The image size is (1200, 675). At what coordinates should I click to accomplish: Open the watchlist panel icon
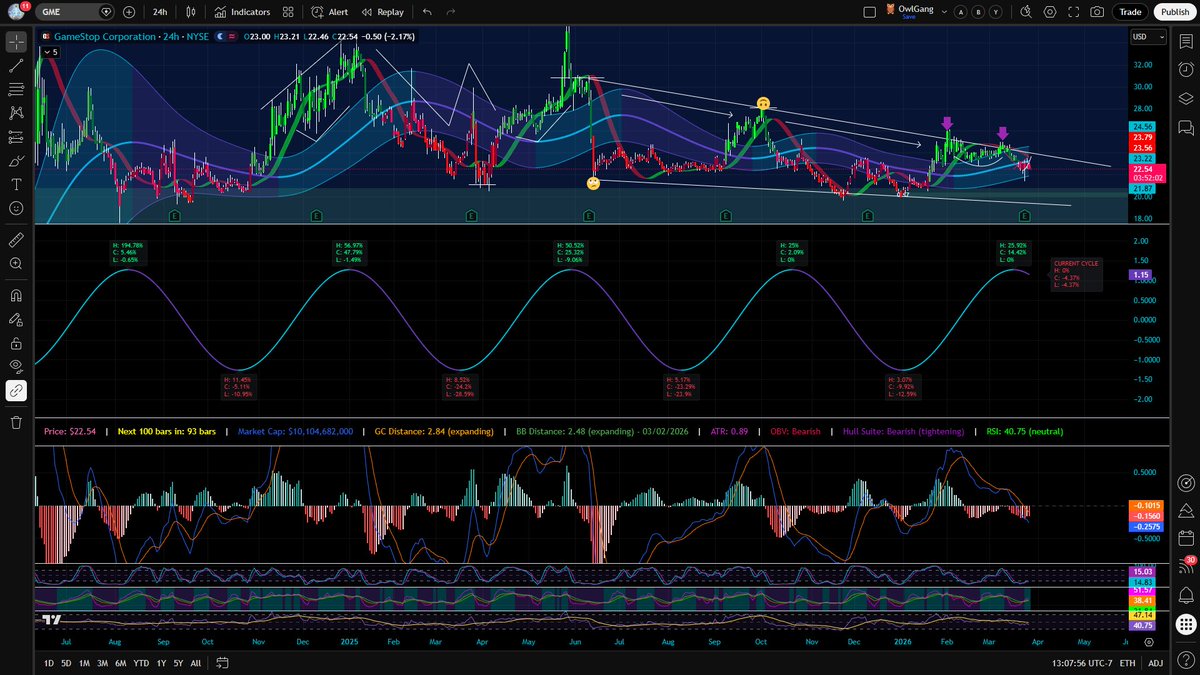tap(1186, 40)
